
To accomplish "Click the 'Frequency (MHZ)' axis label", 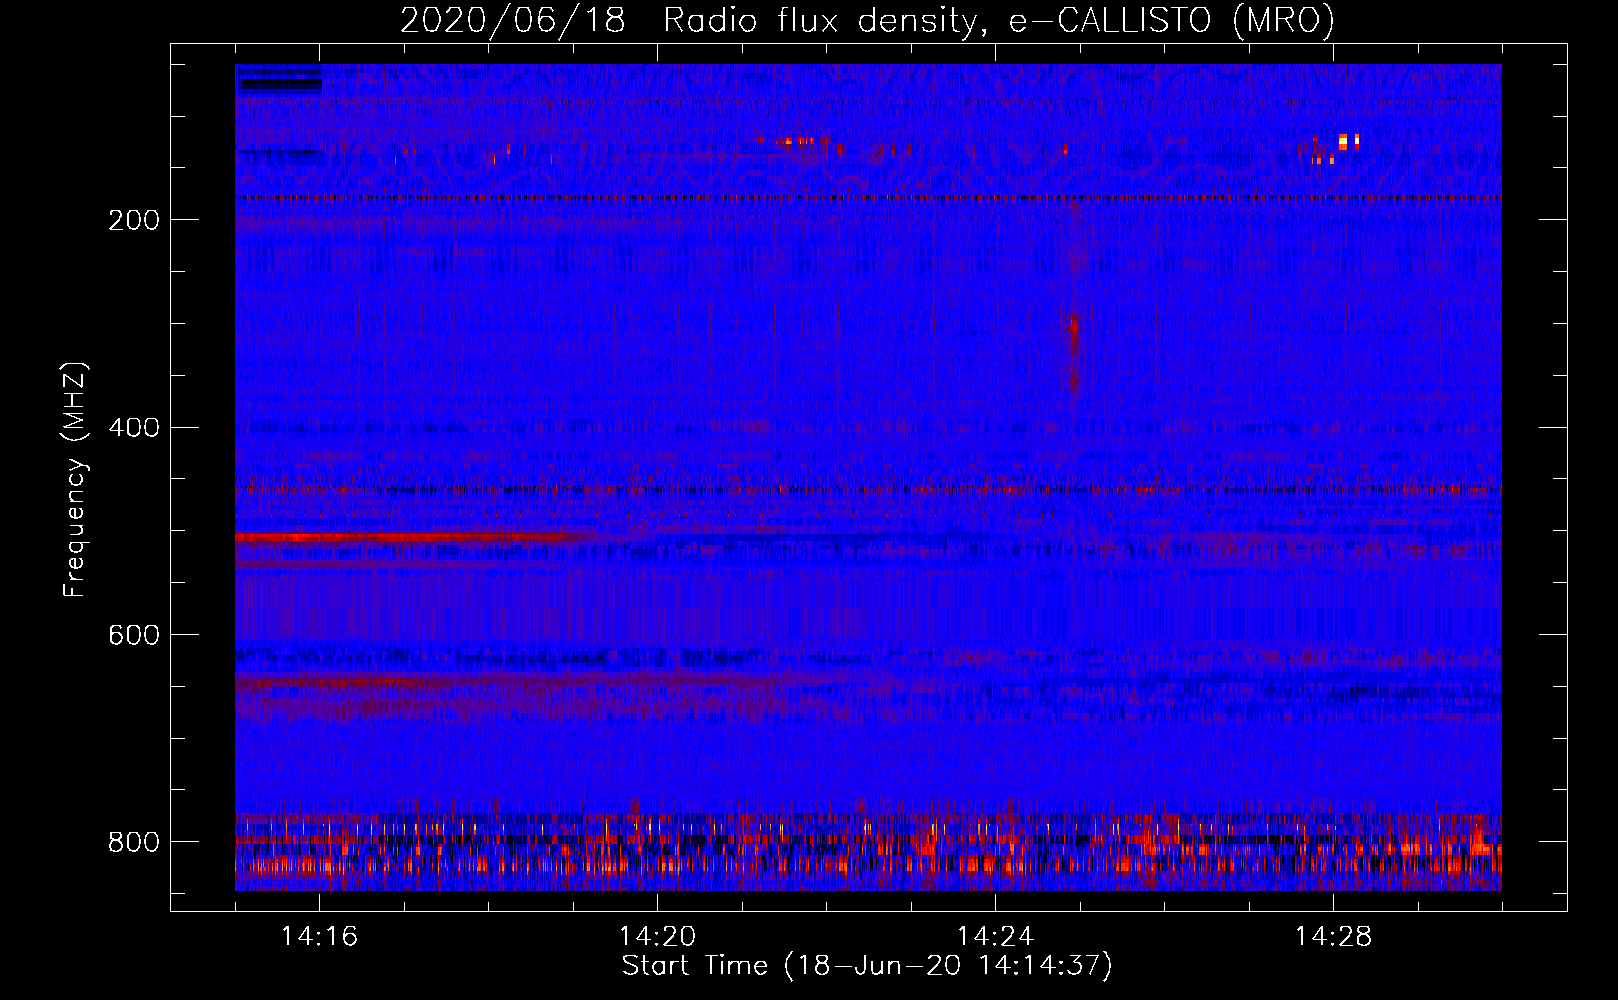I will point(74,480).
